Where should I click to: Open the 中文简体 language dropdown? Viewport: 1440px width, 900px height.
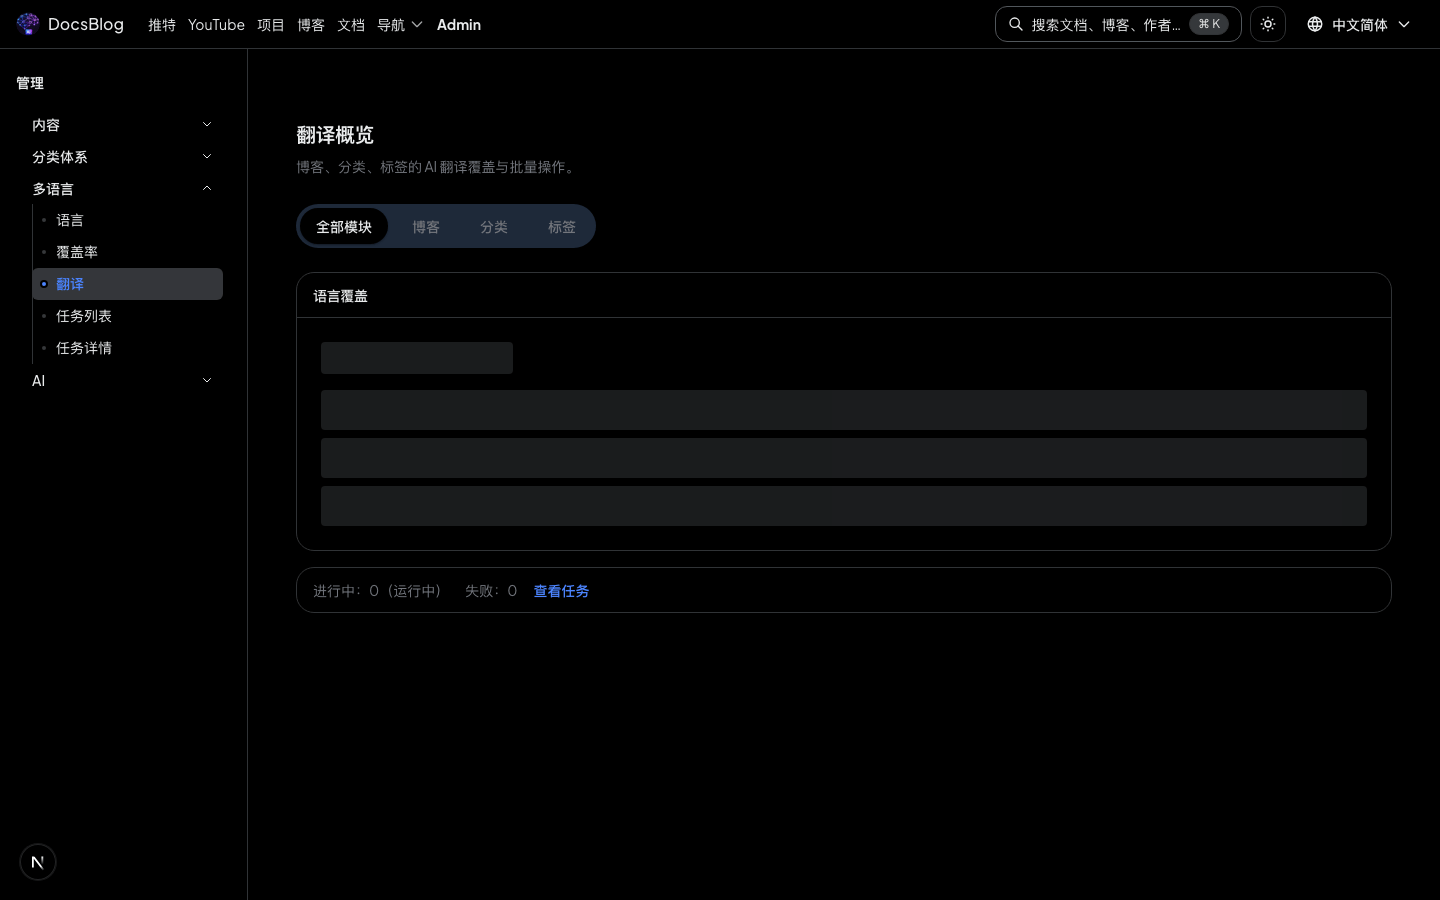1359,24
